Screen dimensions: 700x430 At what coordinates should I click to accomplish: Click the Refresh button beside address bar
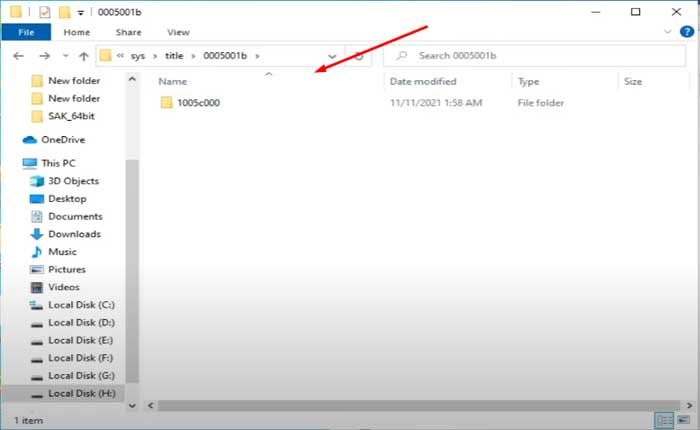(x=358, y=56)
